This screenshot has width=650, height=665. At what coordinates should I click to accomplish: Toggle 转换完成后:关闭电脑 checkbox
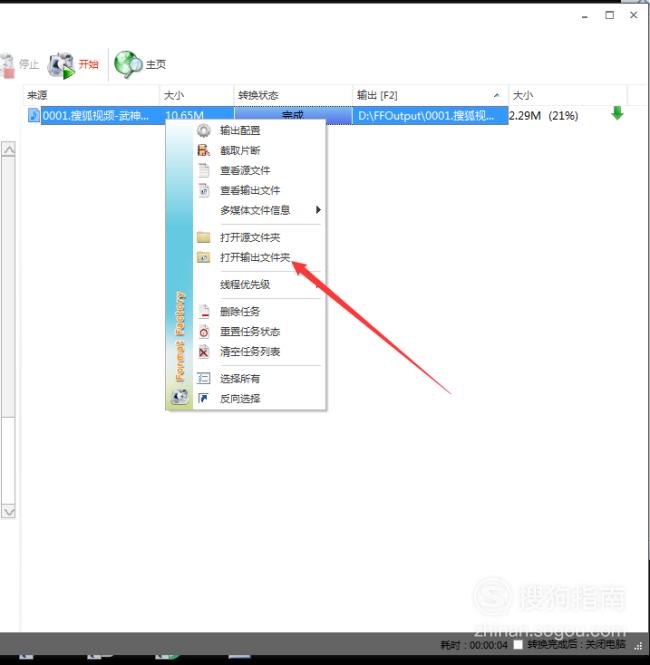tap(518, 645)
